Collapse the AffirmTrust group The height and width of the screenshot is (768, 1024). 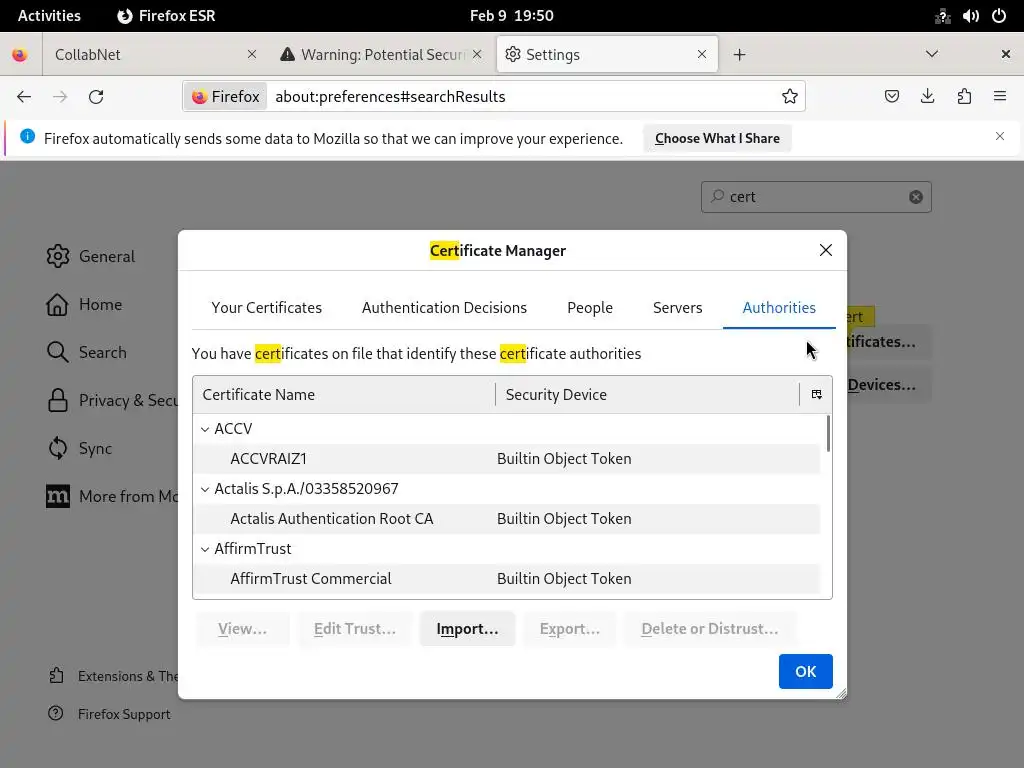205,549
